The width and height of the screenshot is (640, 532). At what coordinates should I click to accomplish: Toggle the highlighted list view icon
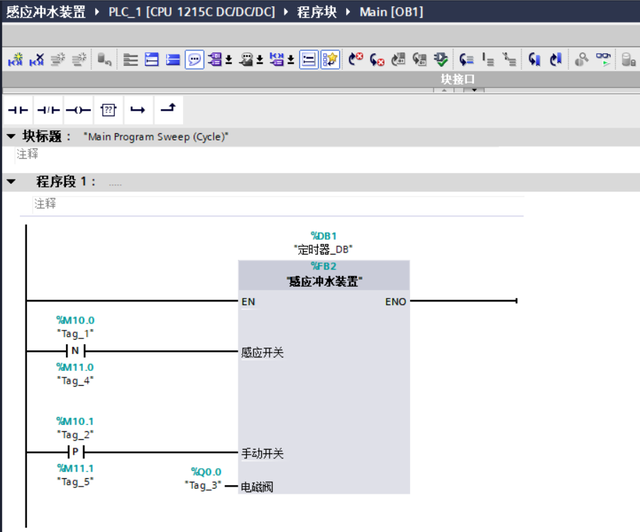coord(309,60)
